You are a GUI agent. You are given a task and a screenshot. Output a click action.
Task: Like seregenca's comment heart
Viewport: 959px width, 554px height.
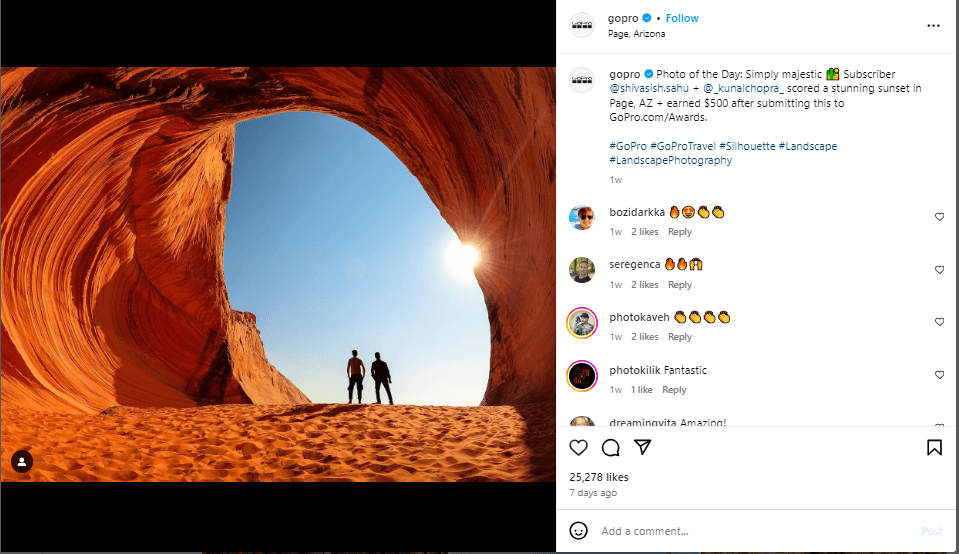pos(939,270)
